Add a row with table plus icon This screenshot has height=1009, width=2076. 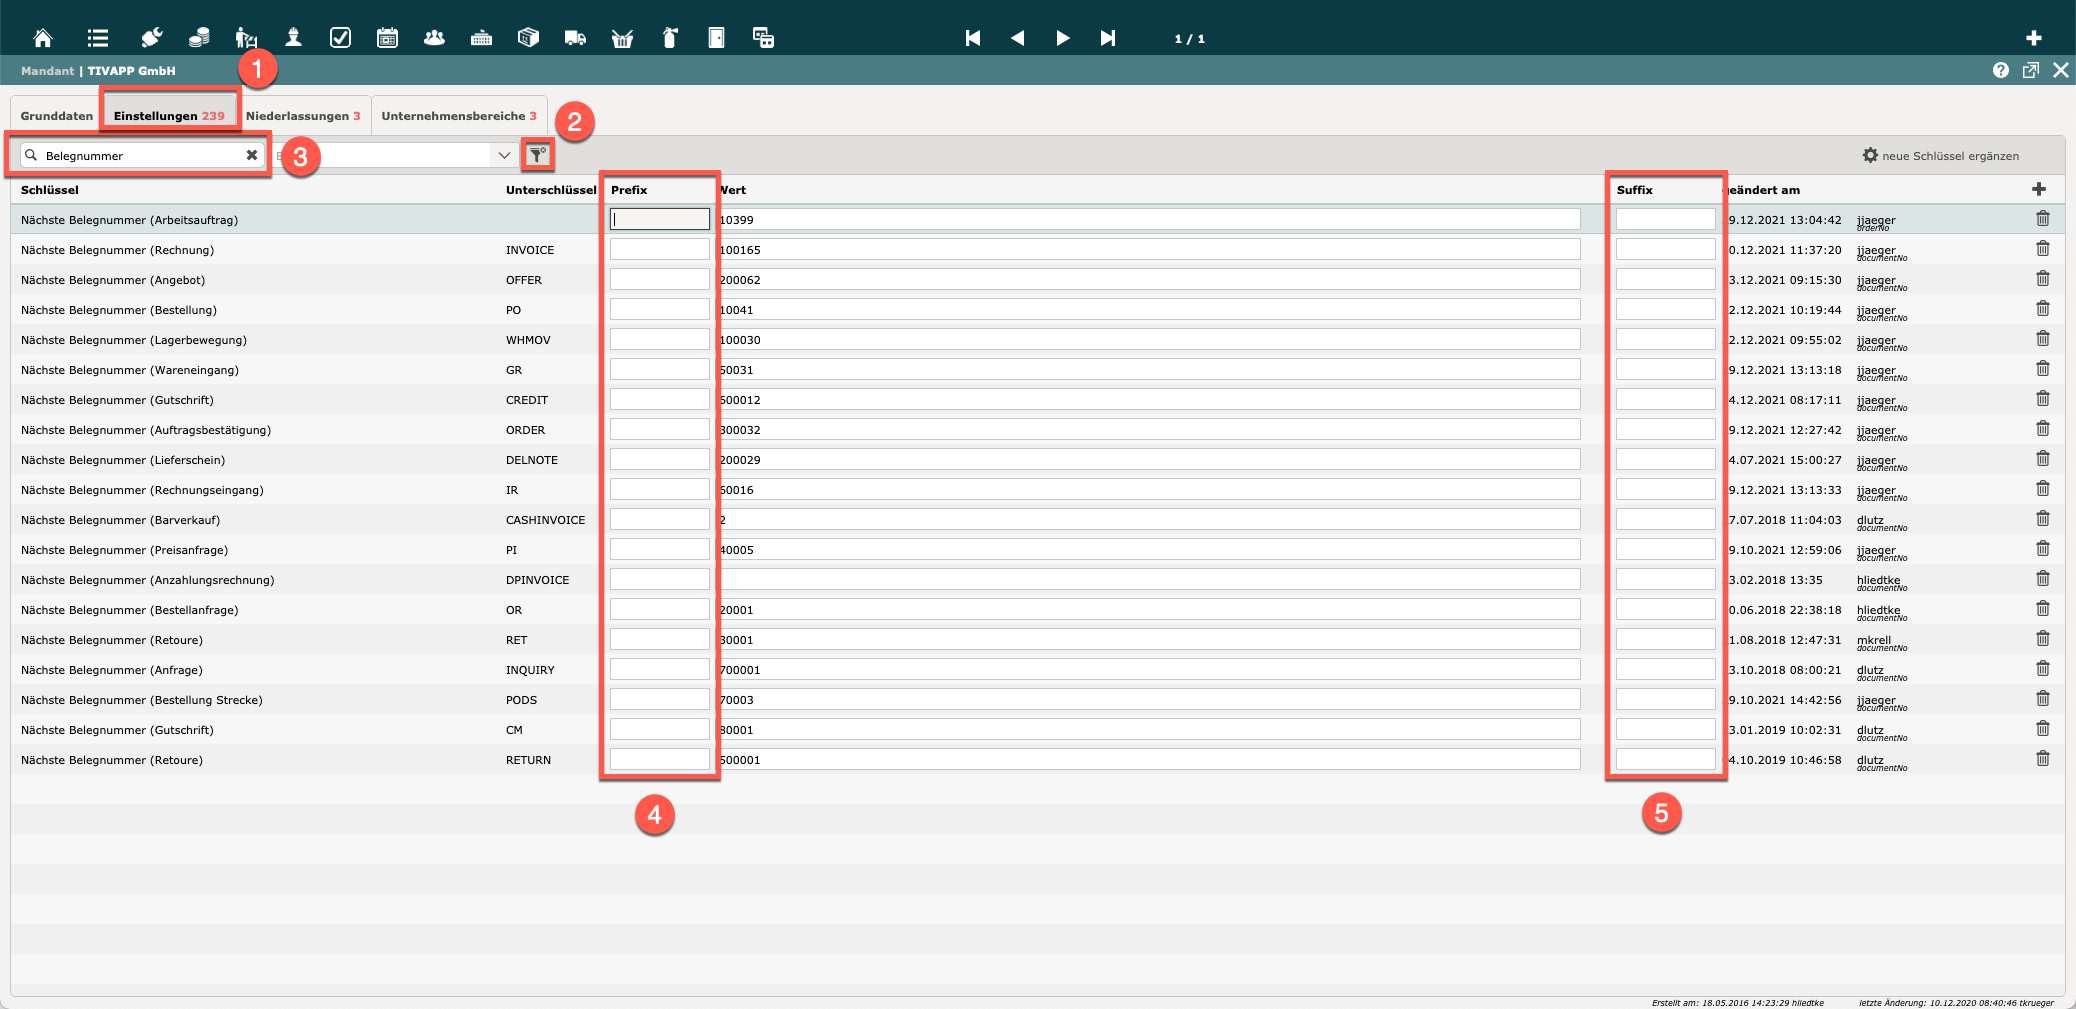[x=2038, y=189]
